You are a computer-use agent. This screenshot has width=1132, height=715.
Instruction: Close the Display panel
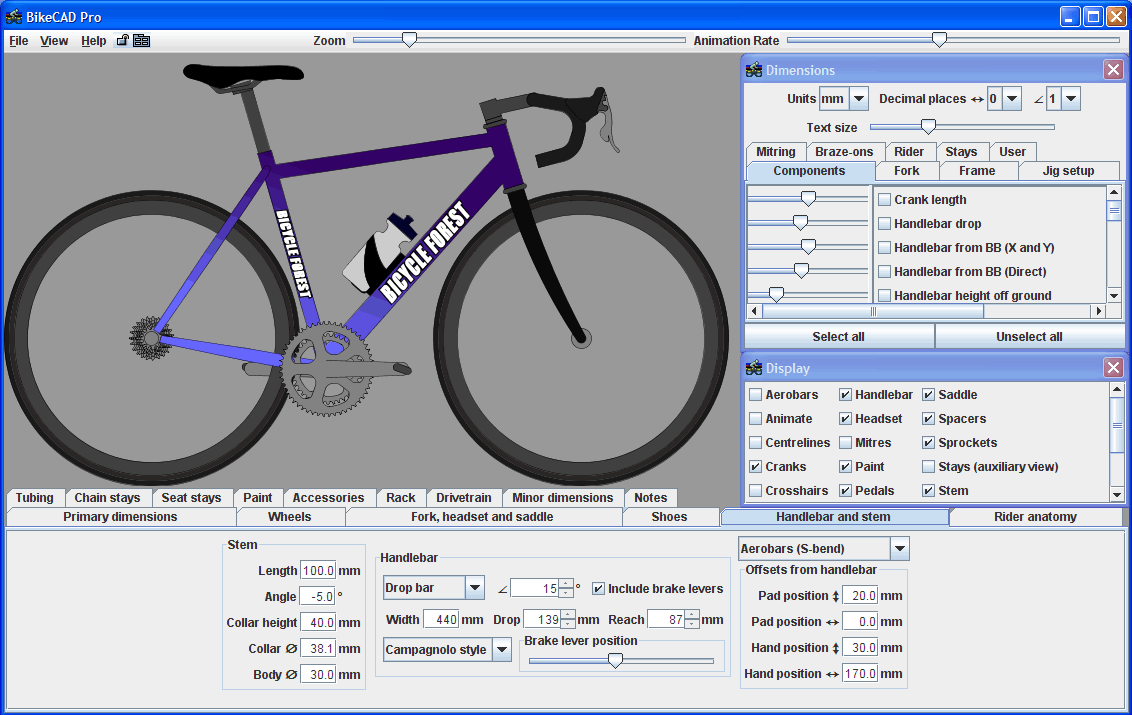[x=1113, y=368]
